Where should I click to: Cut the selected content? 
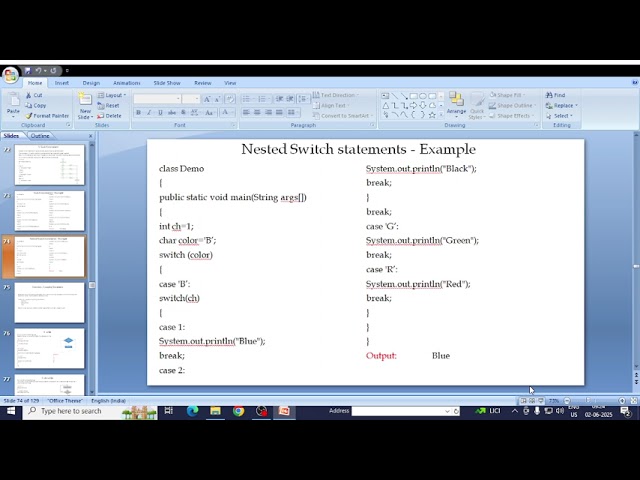34,95
